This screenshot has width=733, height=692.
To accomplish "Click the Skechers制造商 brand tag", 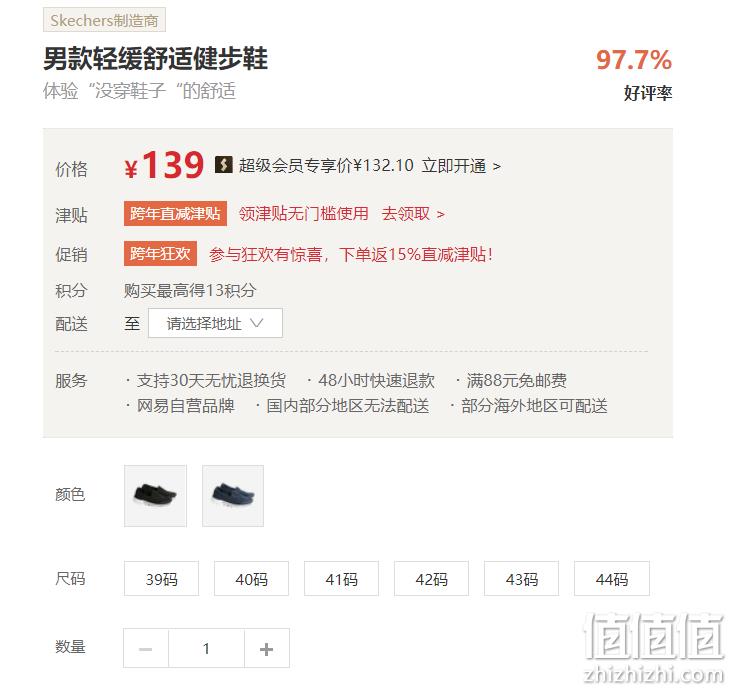I will pos(104,20).
